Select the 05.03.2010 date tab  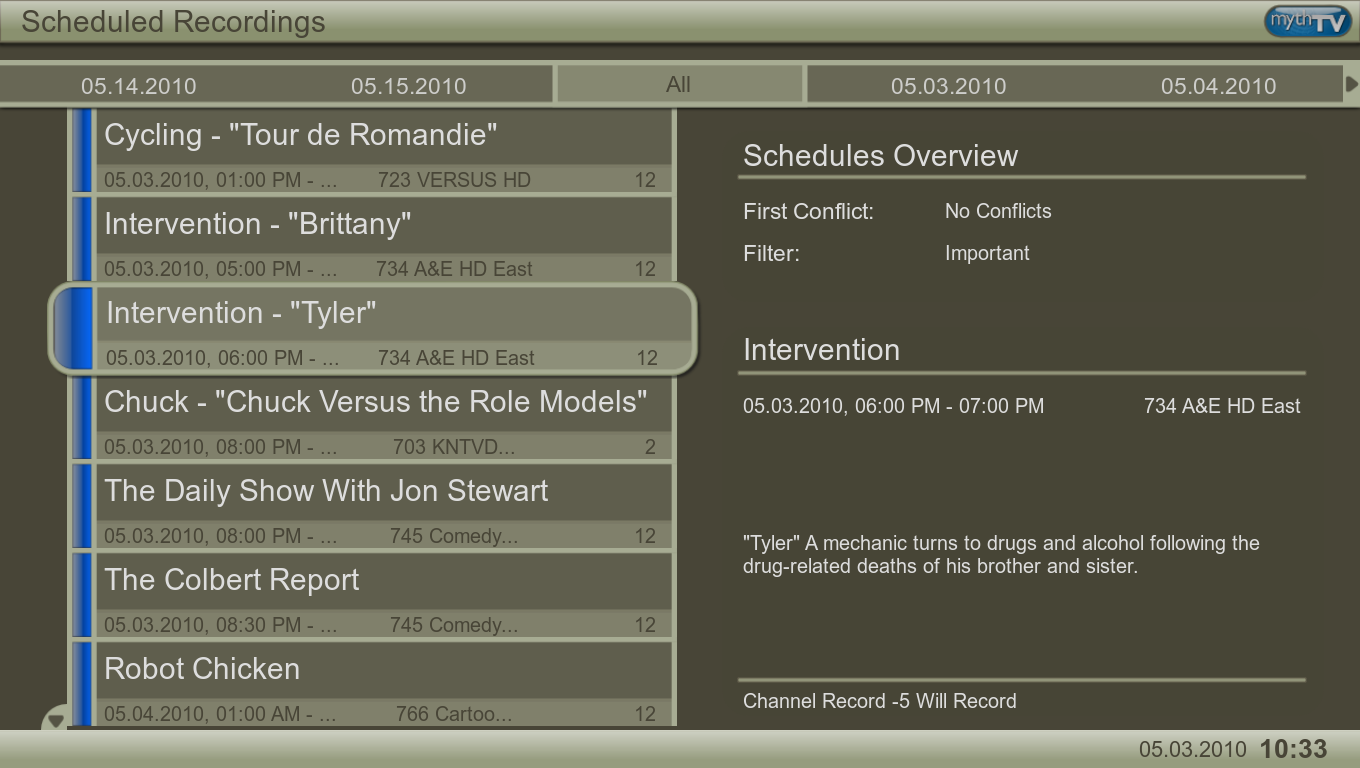pyautogui.click(x=948, y=86)
